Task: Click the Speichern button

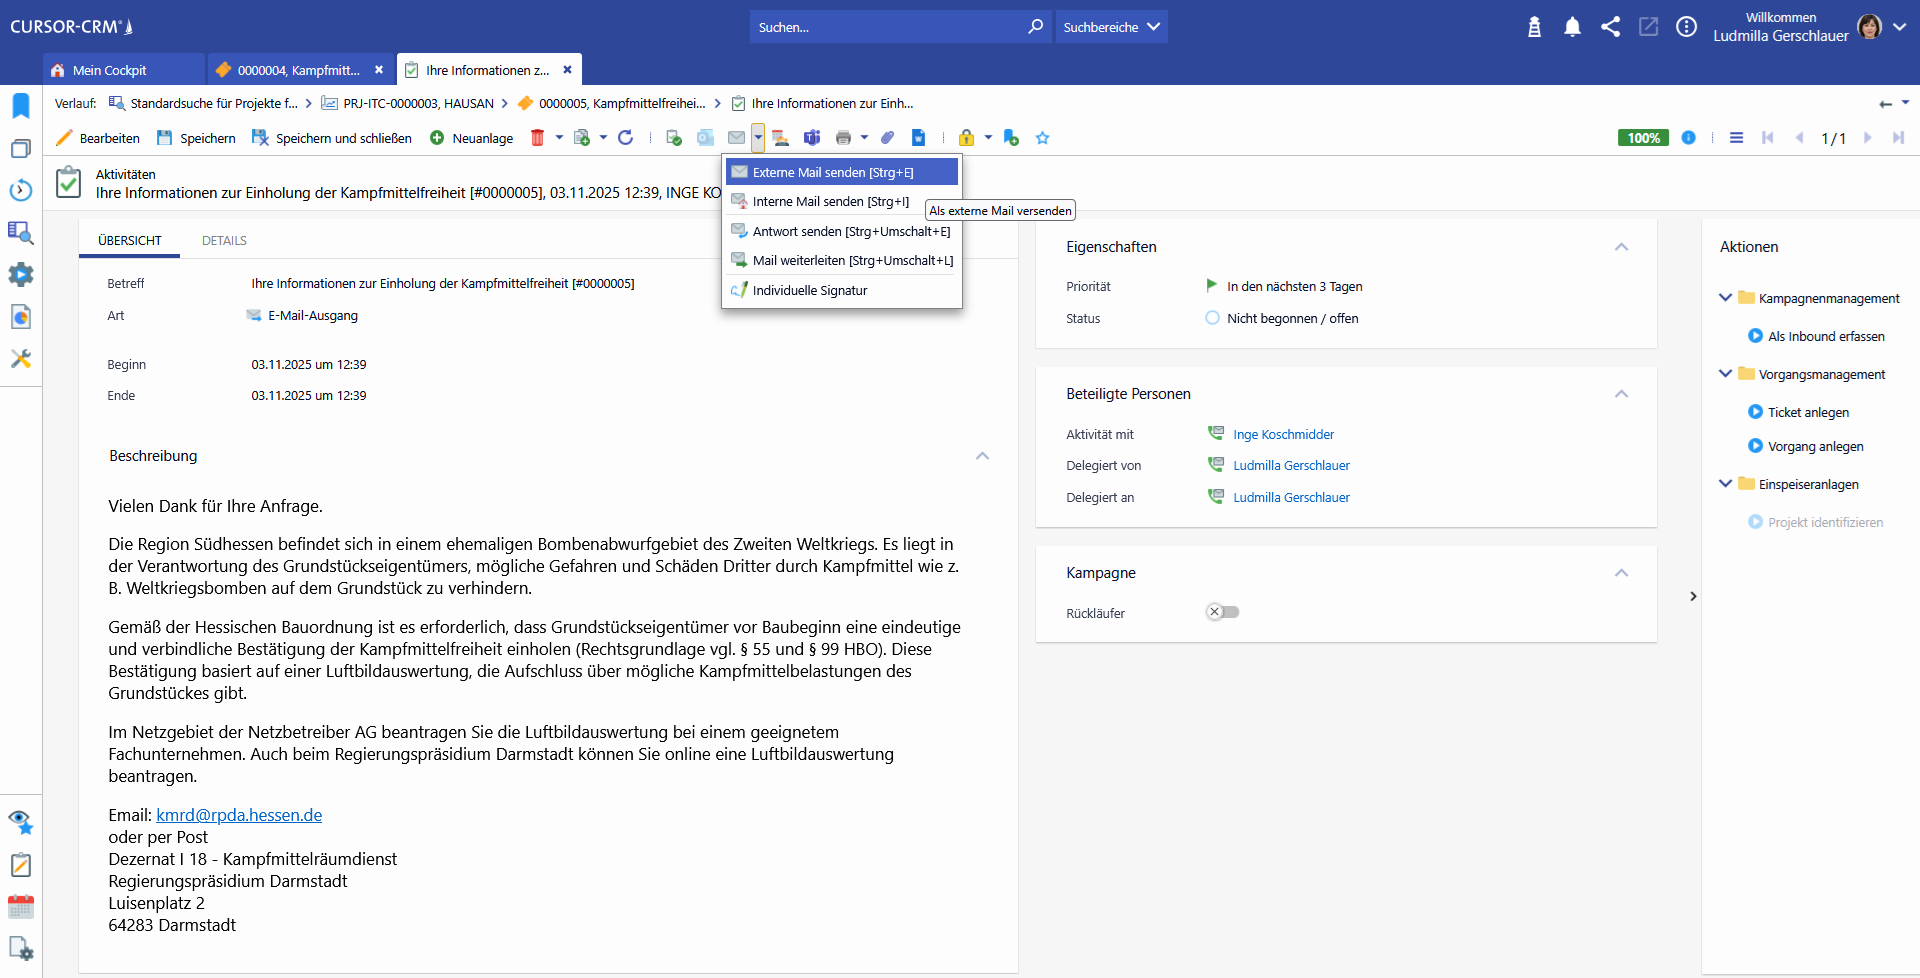Action: pyautogui.click(x=197, y=138)
